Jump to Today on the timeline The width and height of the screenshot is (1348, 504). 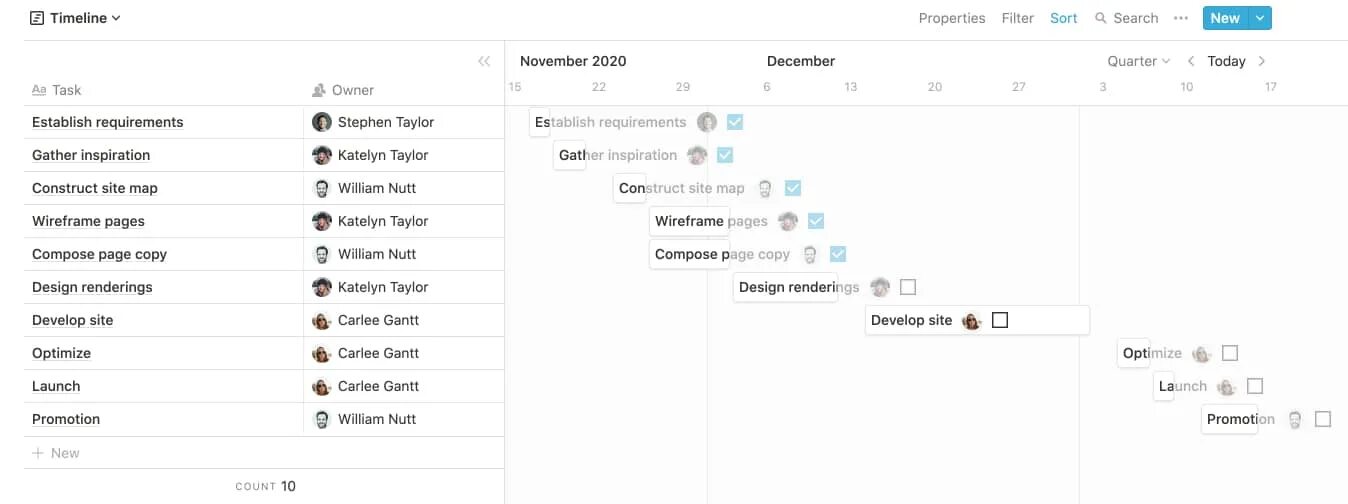pos(1226,61)
